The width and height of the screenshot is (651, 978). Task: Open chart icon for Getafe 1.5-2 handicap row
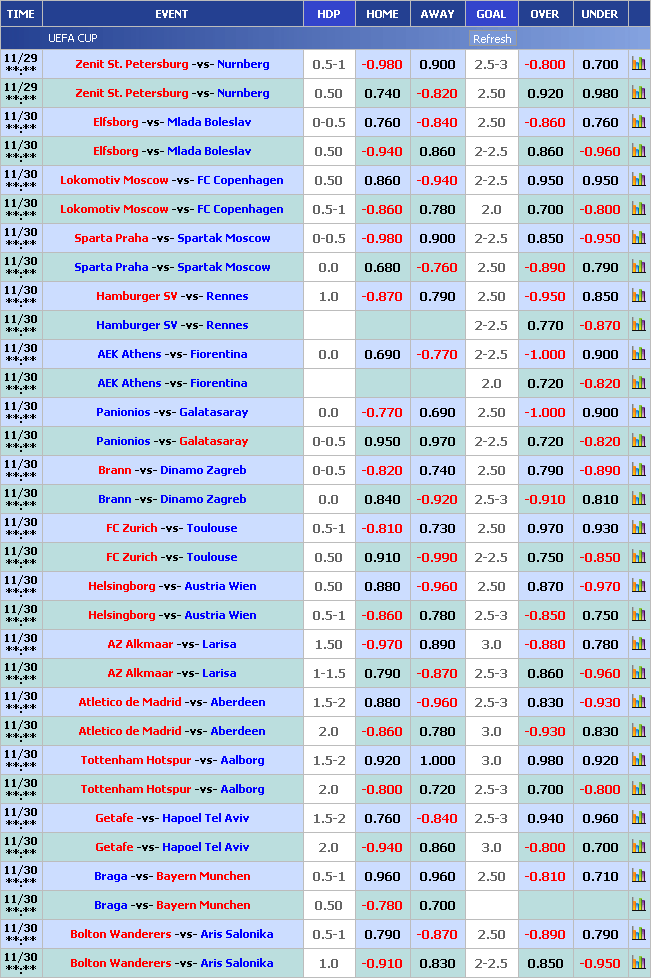coord(638,818)
